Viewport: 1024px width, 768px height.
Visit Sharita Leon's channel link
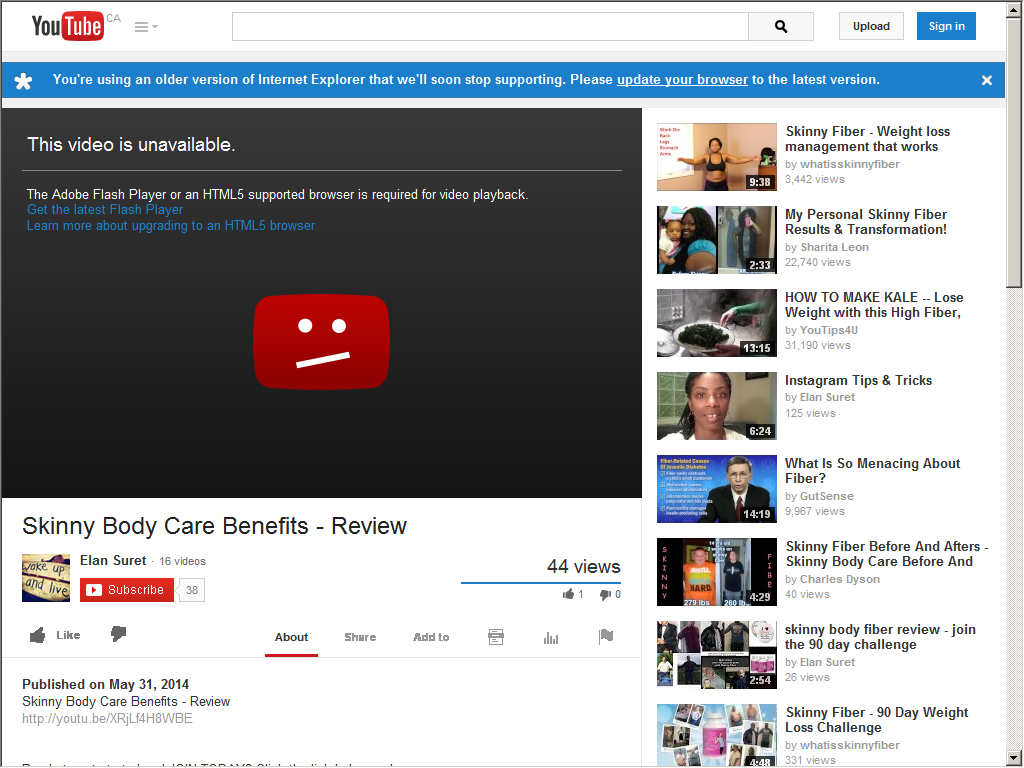pyautogui.click(x=834, y=247)
